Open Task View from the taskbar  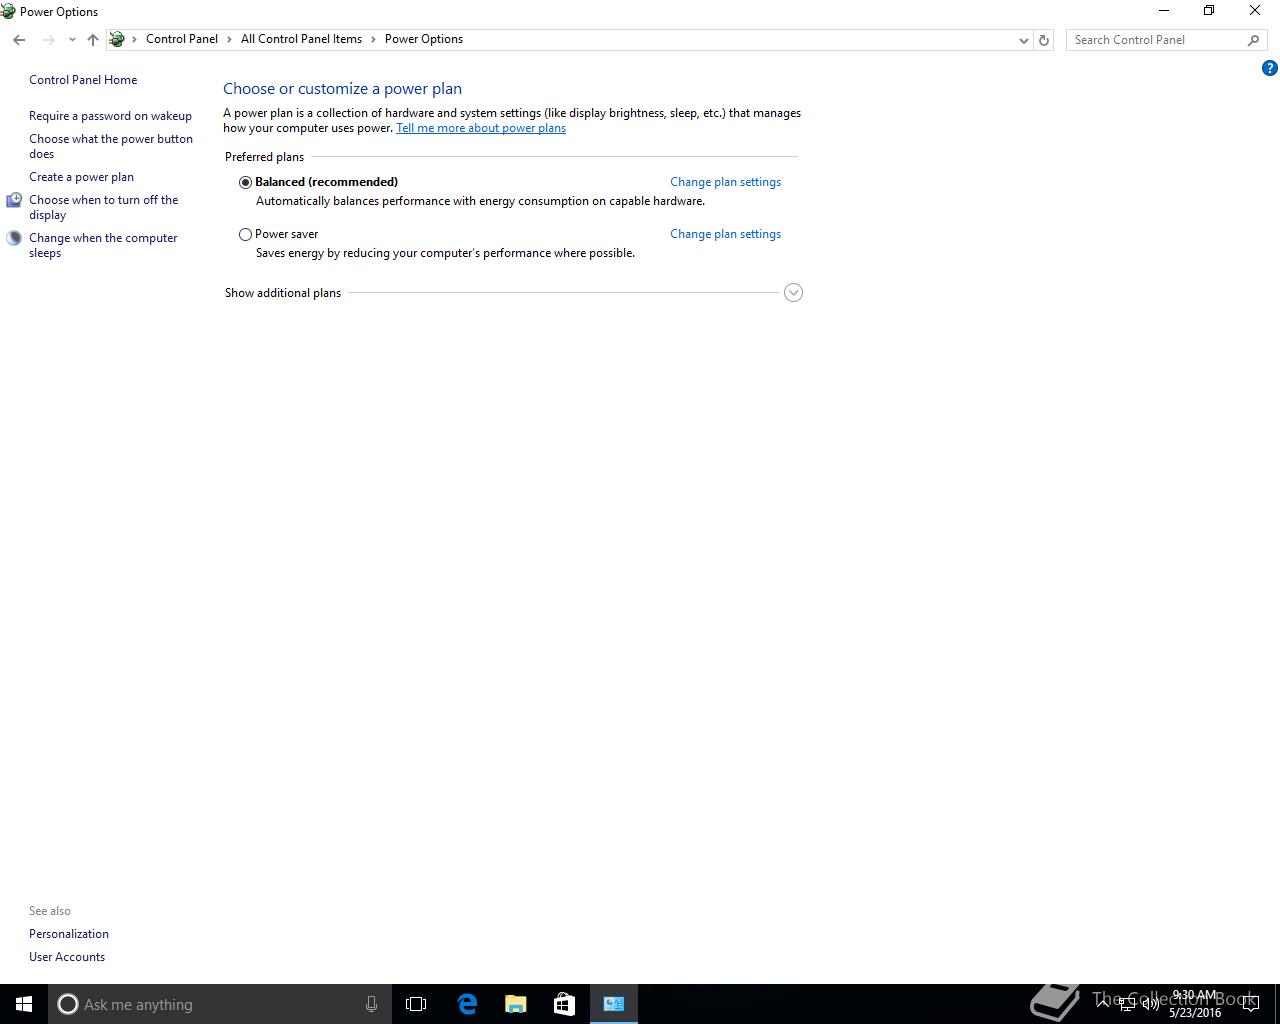coord(416,1004)
